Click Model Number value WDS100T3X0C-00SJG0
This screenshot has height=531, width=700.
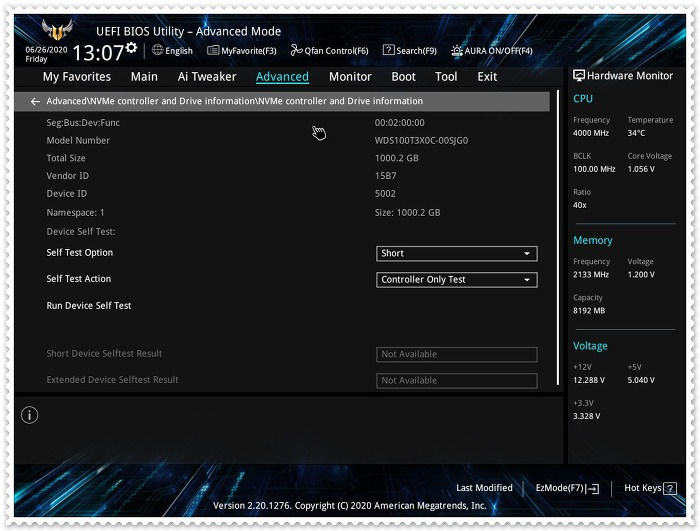421,141
